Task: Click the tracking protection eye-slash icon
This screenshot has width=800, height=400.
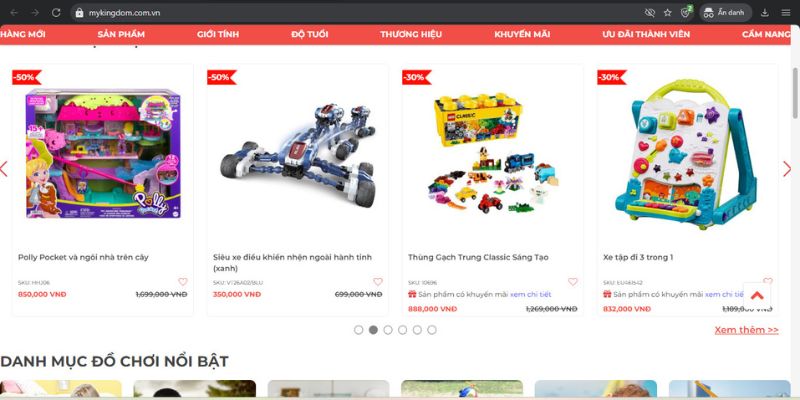Action: point(649,13)
